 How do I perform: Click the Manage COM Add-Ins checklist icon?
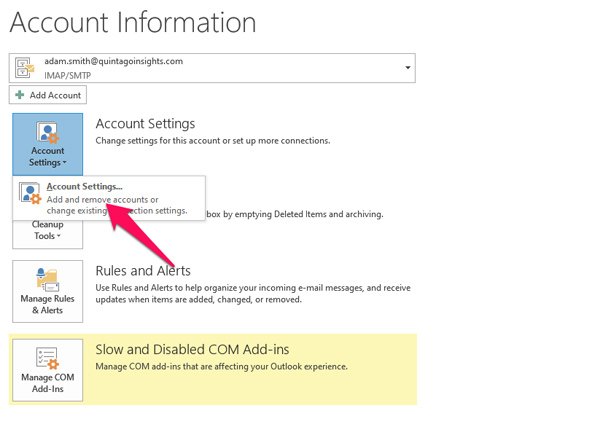(x=47, y=358)
